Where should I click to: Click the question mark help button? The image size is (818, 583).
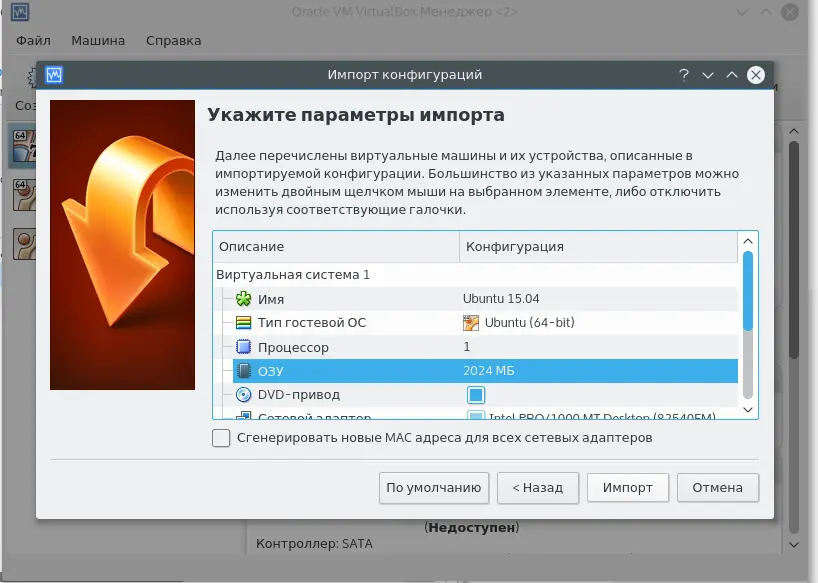(684, 75)
